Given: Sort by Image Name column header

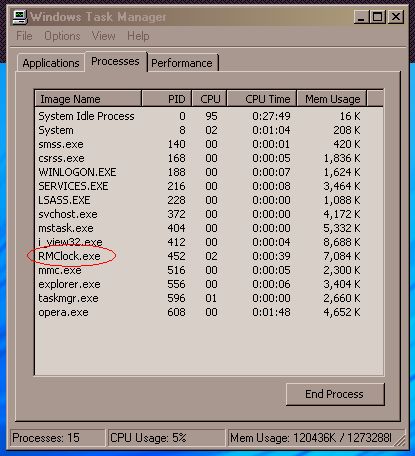Looking at the screenshot, I should [88, 99].
